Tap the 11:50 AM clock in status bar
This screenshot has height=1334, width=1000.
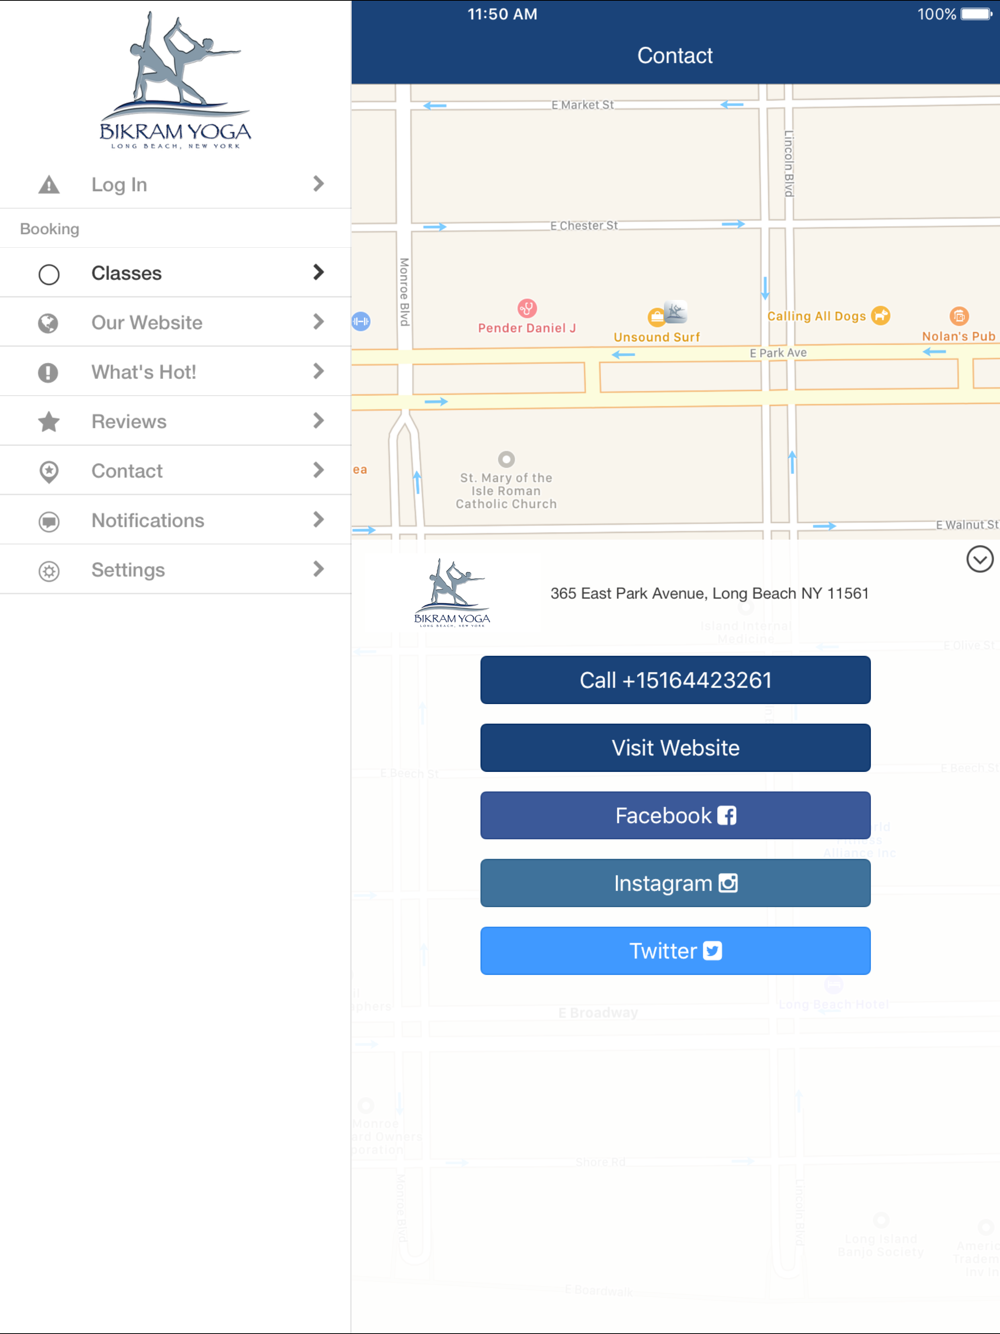pos(502,14)
